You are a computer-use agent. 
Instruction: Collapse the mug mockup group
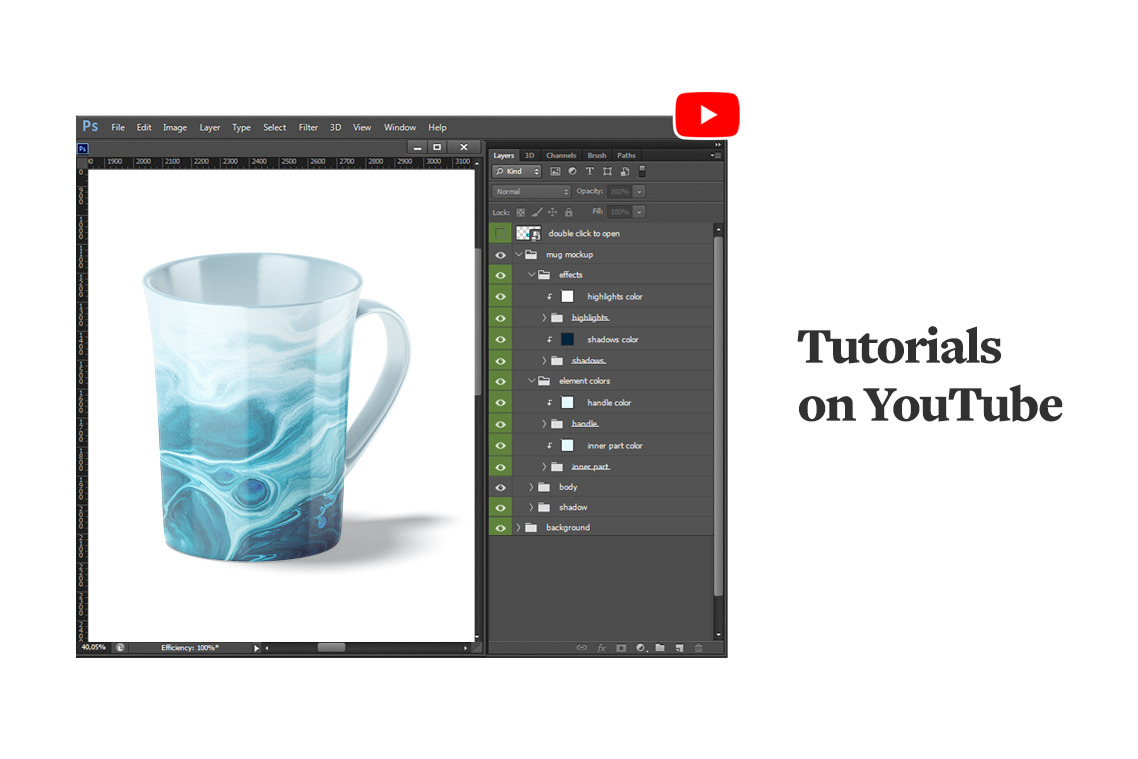(518, 254)
